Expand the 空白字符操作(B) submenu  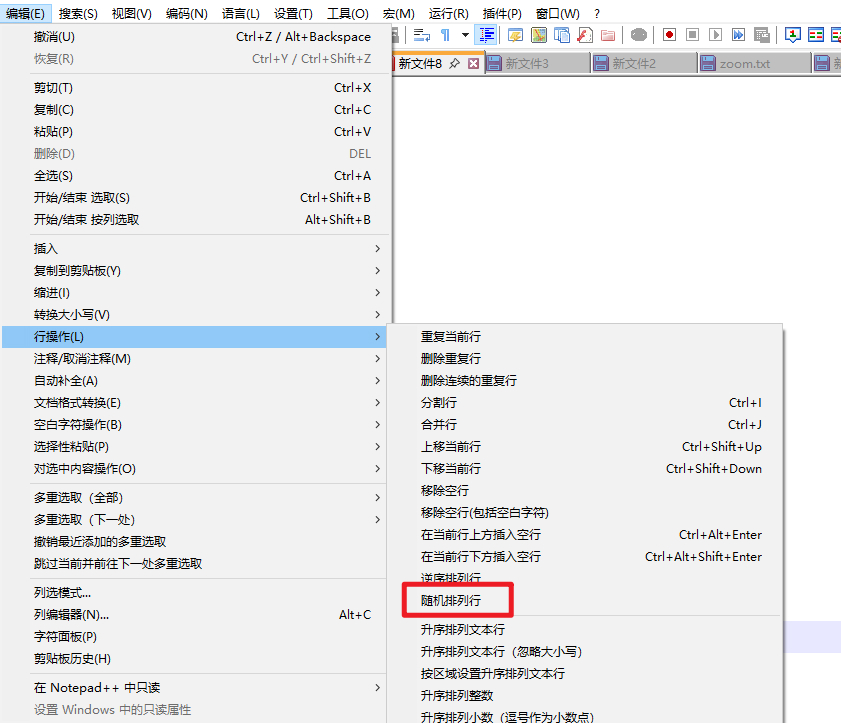pos(195,425)
